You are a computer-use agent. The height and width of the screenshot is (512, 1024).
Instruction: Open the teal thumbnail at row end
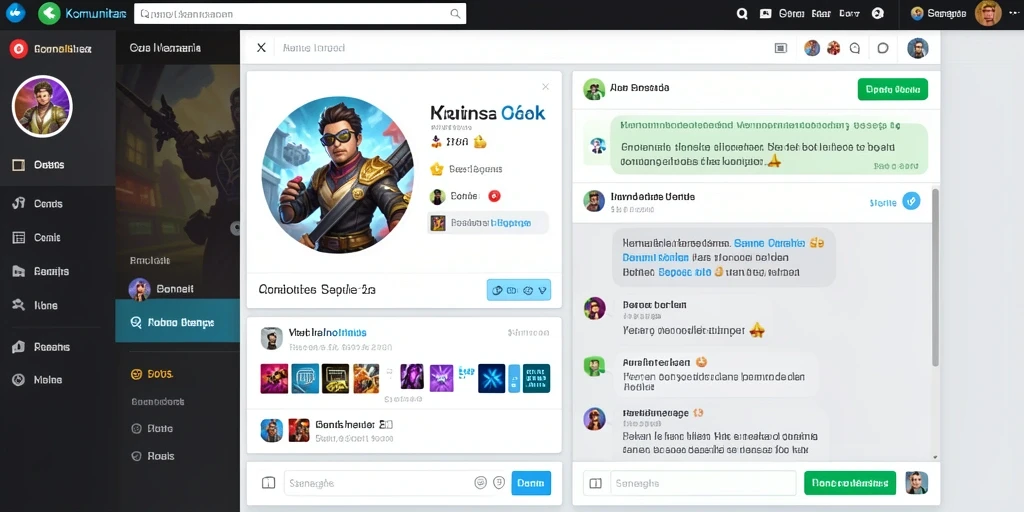coord(537,379)
